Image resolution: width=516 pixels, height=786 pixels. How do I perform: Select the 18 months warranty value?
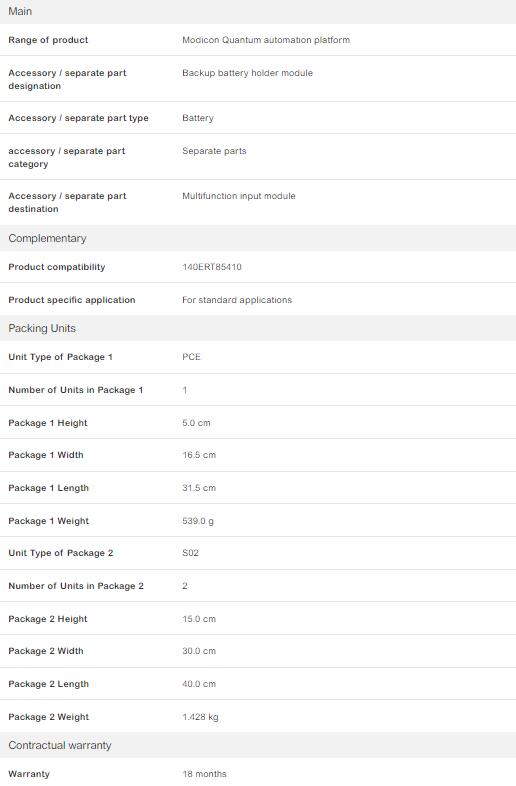click(204, 774)
